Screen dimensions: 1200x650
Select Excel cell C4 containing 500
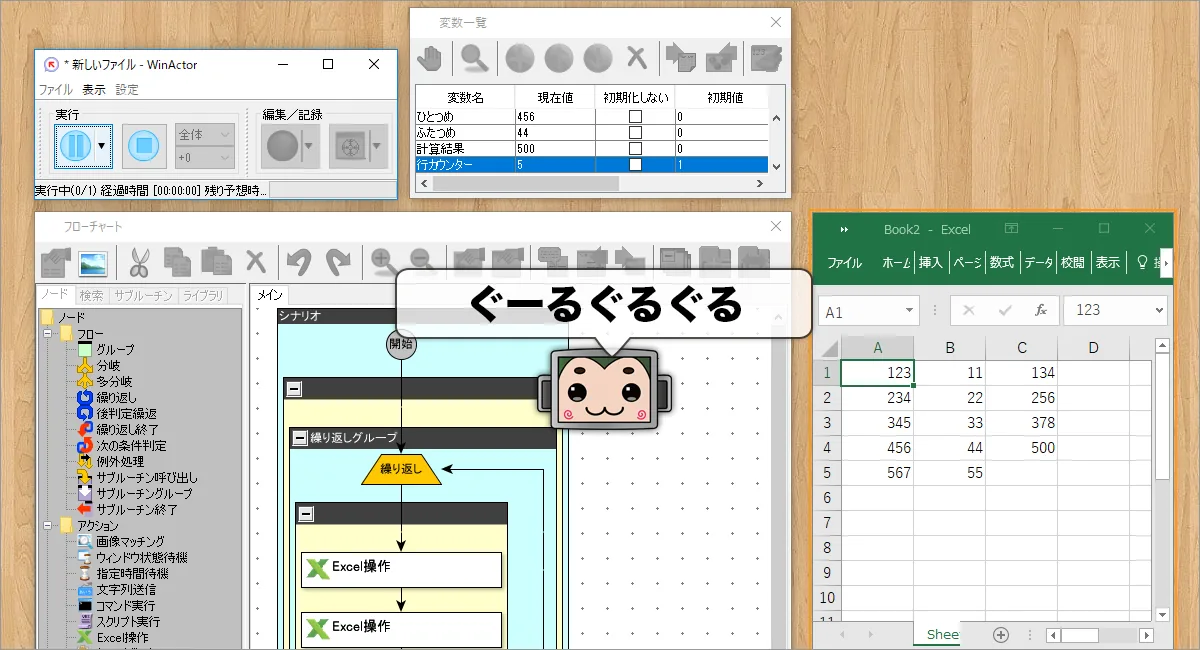click(x=1021, y=448)
